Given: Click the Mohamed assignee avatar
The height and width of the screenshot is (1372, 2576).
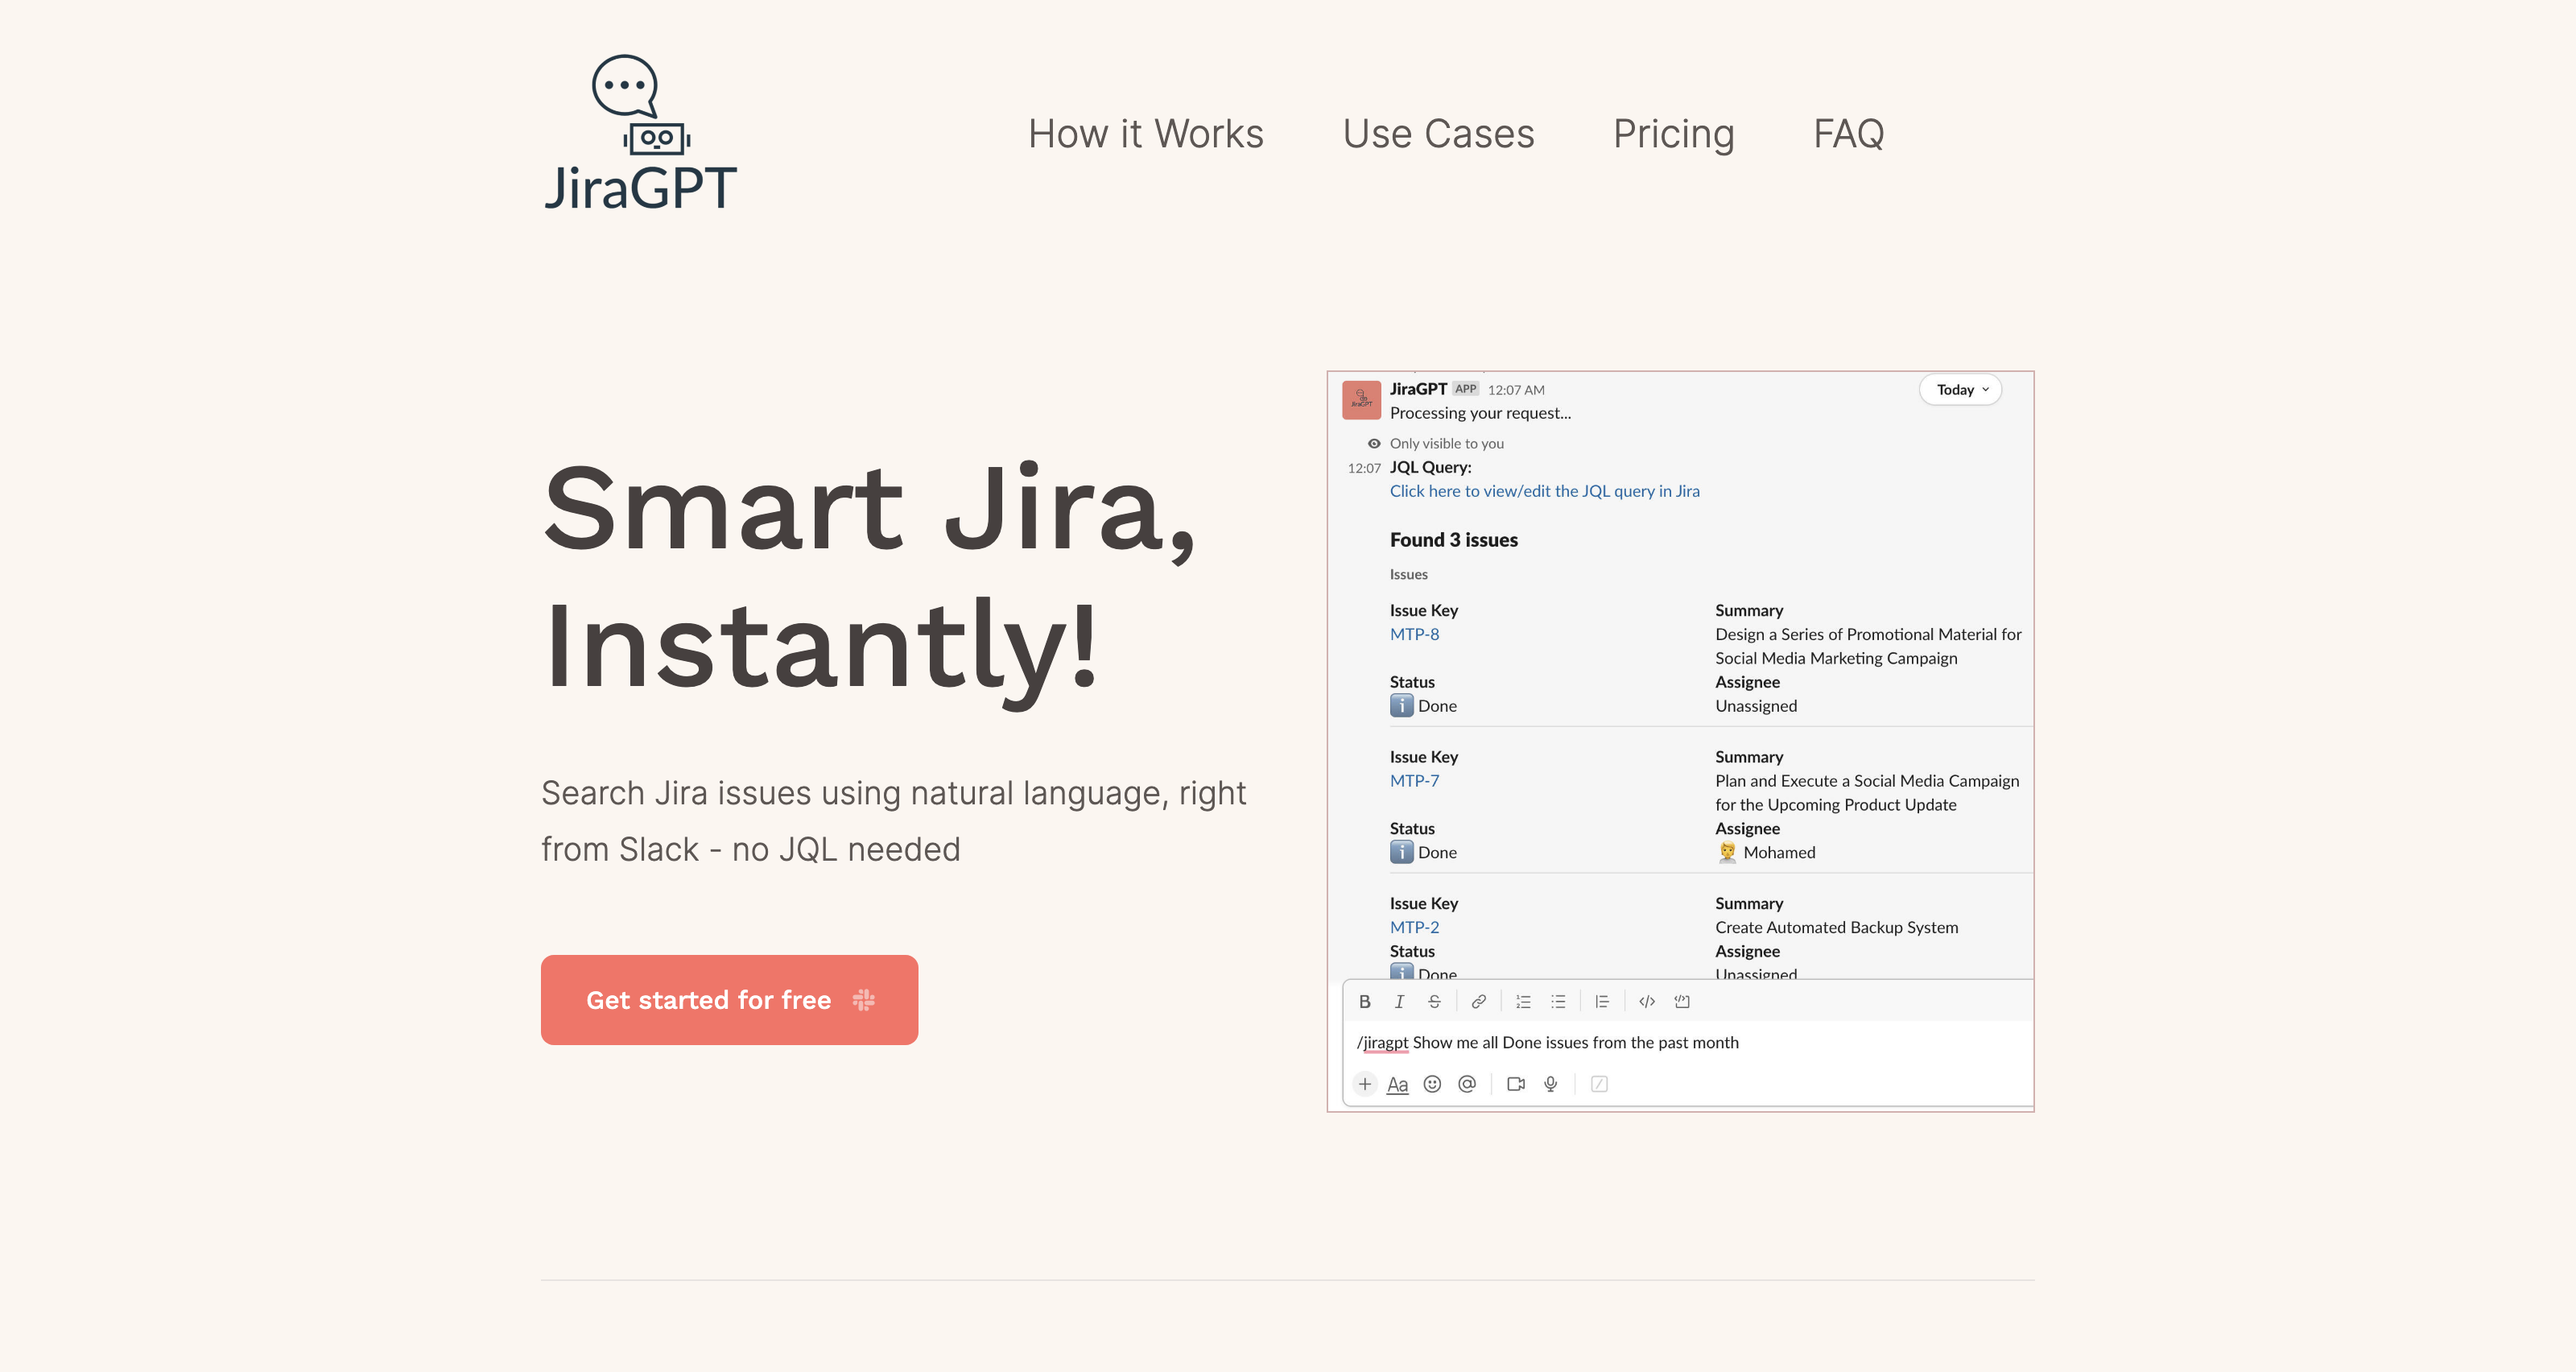Looking at the screenshot, I should (x=1727, y=852).
